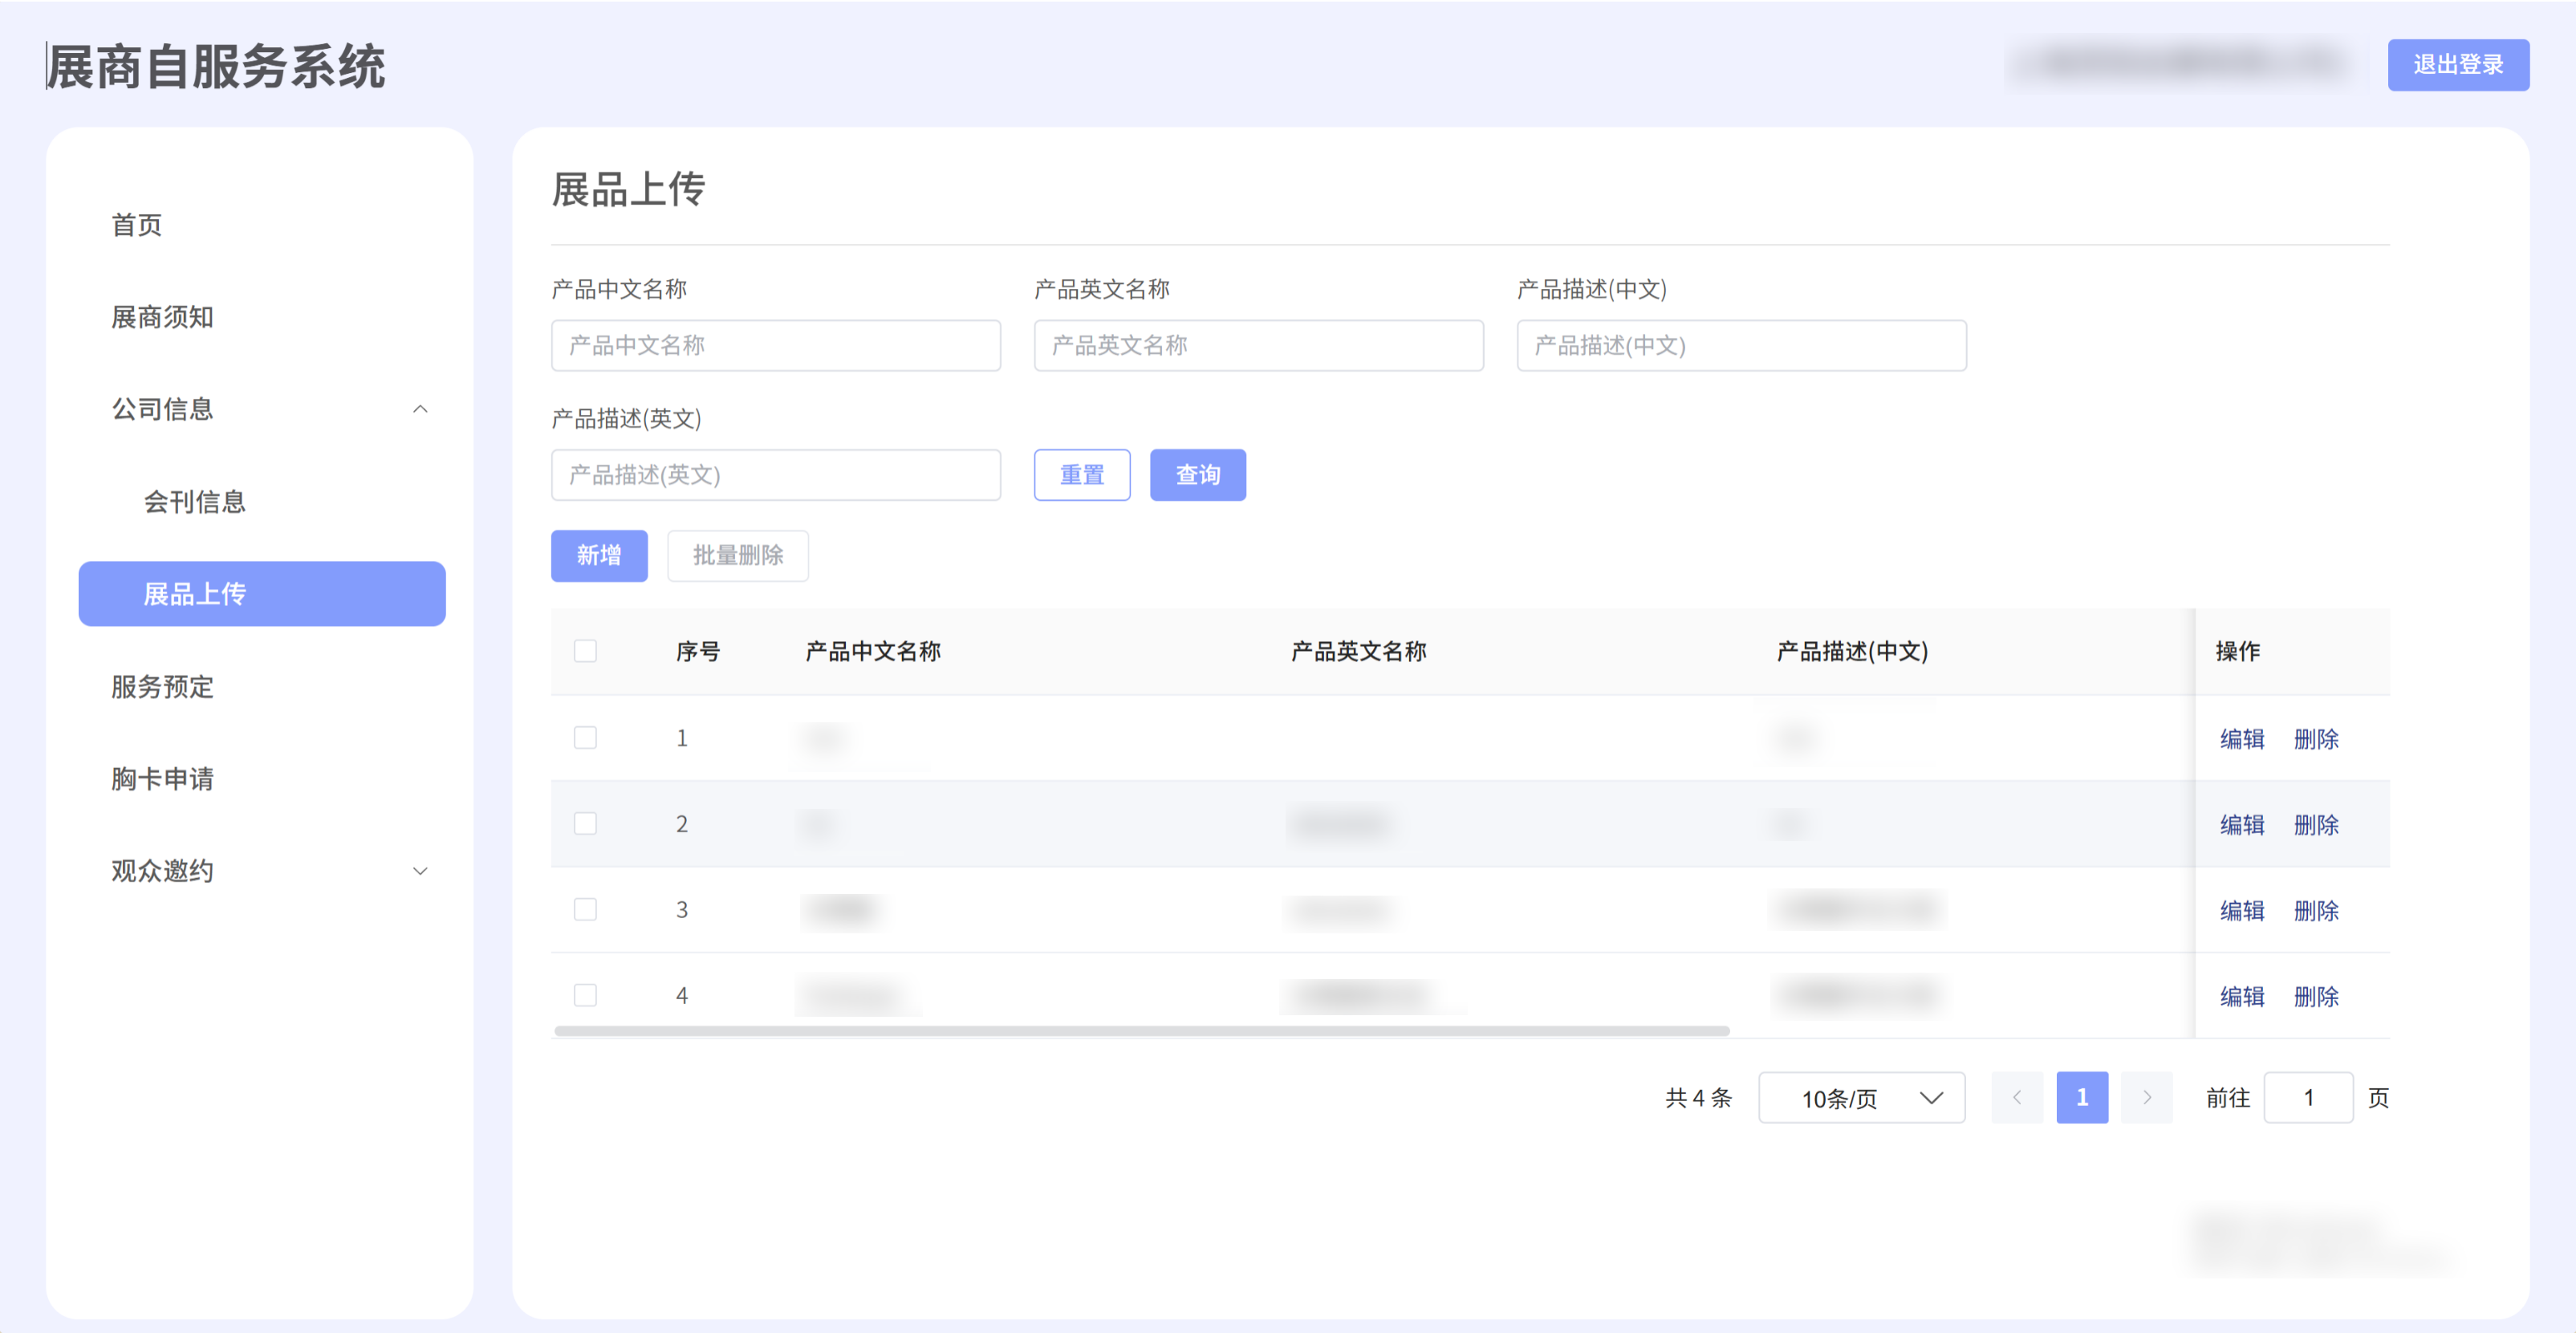Focus the 产品英文名称 search input
The width and height of the screenshot is (2576, 1333).
(1258, 345)
